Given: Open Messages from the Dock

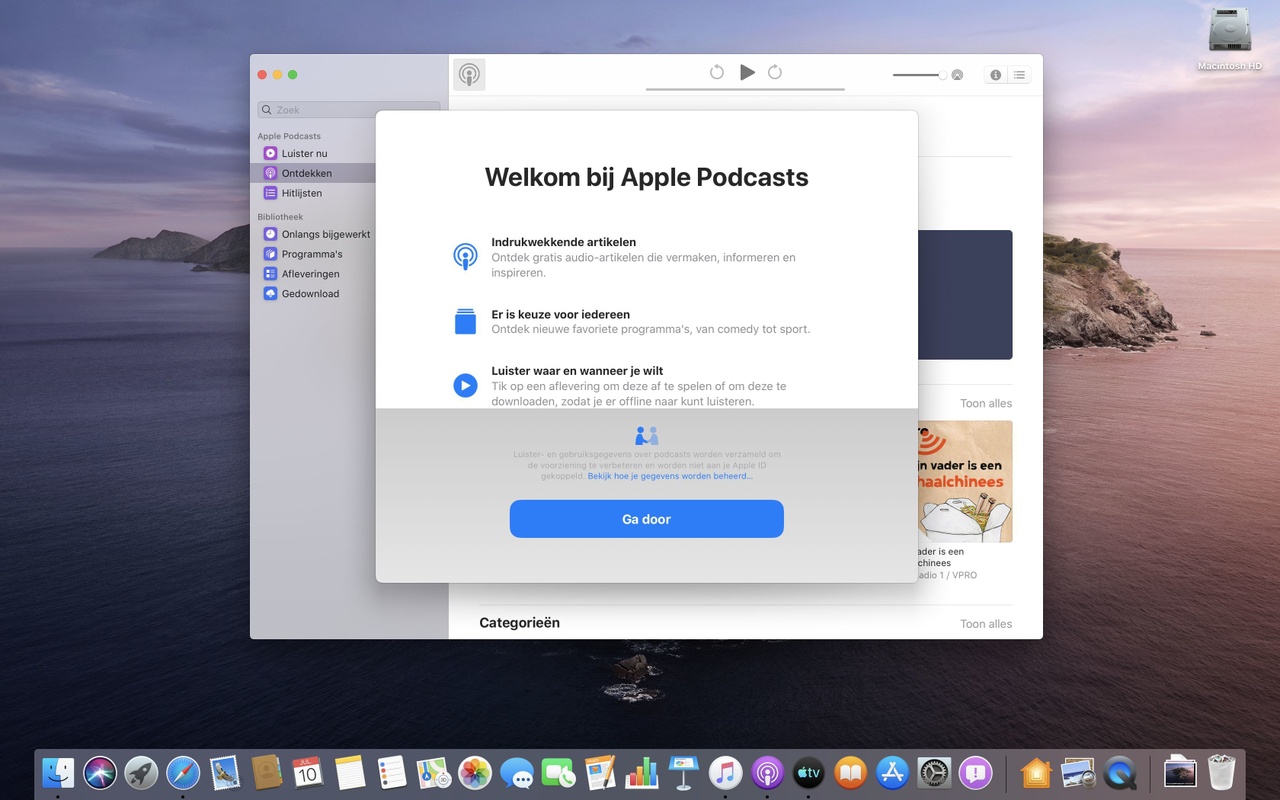Looking at the screenshot, I should [516, 772].
